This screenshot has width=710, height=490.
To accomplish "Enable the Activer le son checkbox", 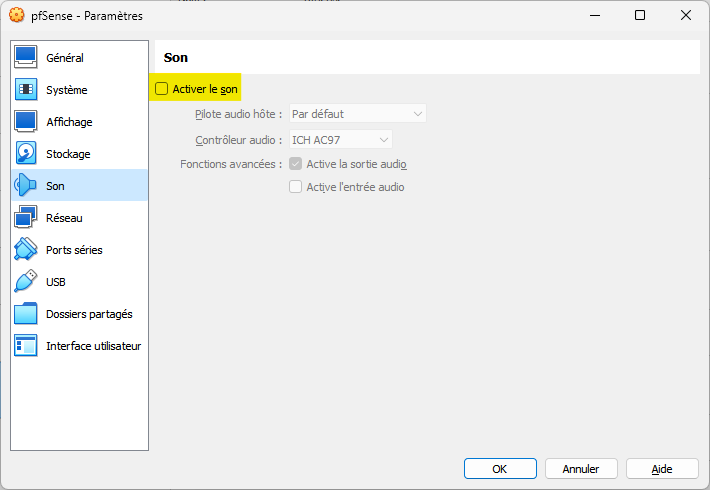I will click(162, 88).
